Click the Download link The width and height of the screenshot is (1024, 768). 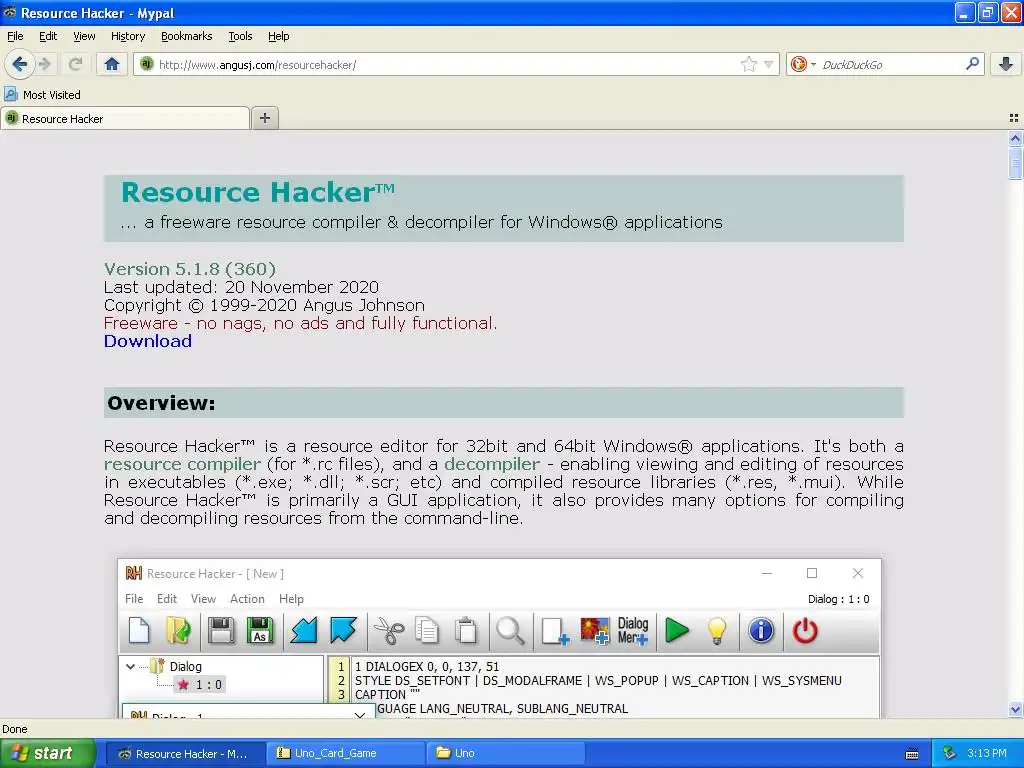148,341
